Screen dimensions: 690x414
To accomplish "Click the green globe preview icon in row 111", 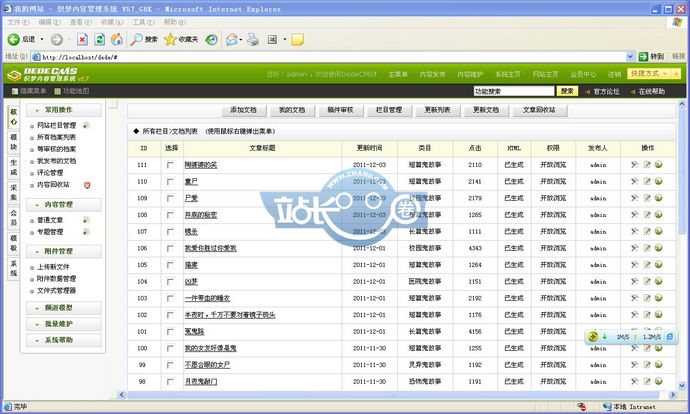I will [x=659, y=165].
